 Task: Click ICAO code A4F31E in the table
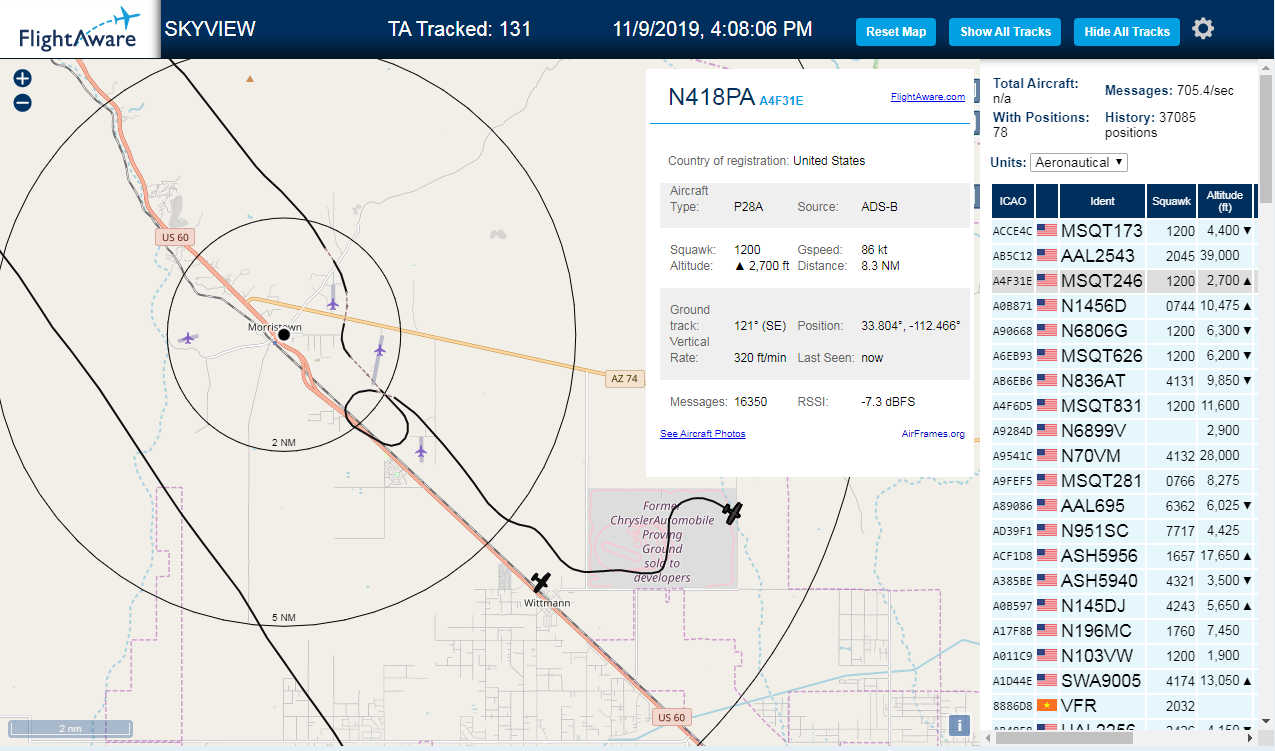(x=1012, y=281)
